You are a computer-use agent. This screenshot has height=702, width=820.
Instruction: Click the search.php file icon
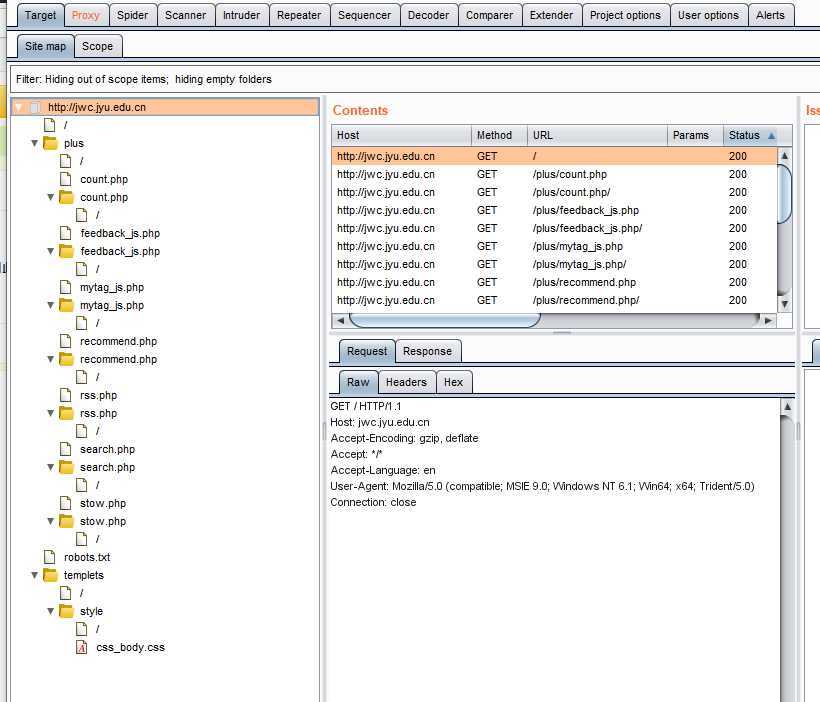tap(66, 449)
